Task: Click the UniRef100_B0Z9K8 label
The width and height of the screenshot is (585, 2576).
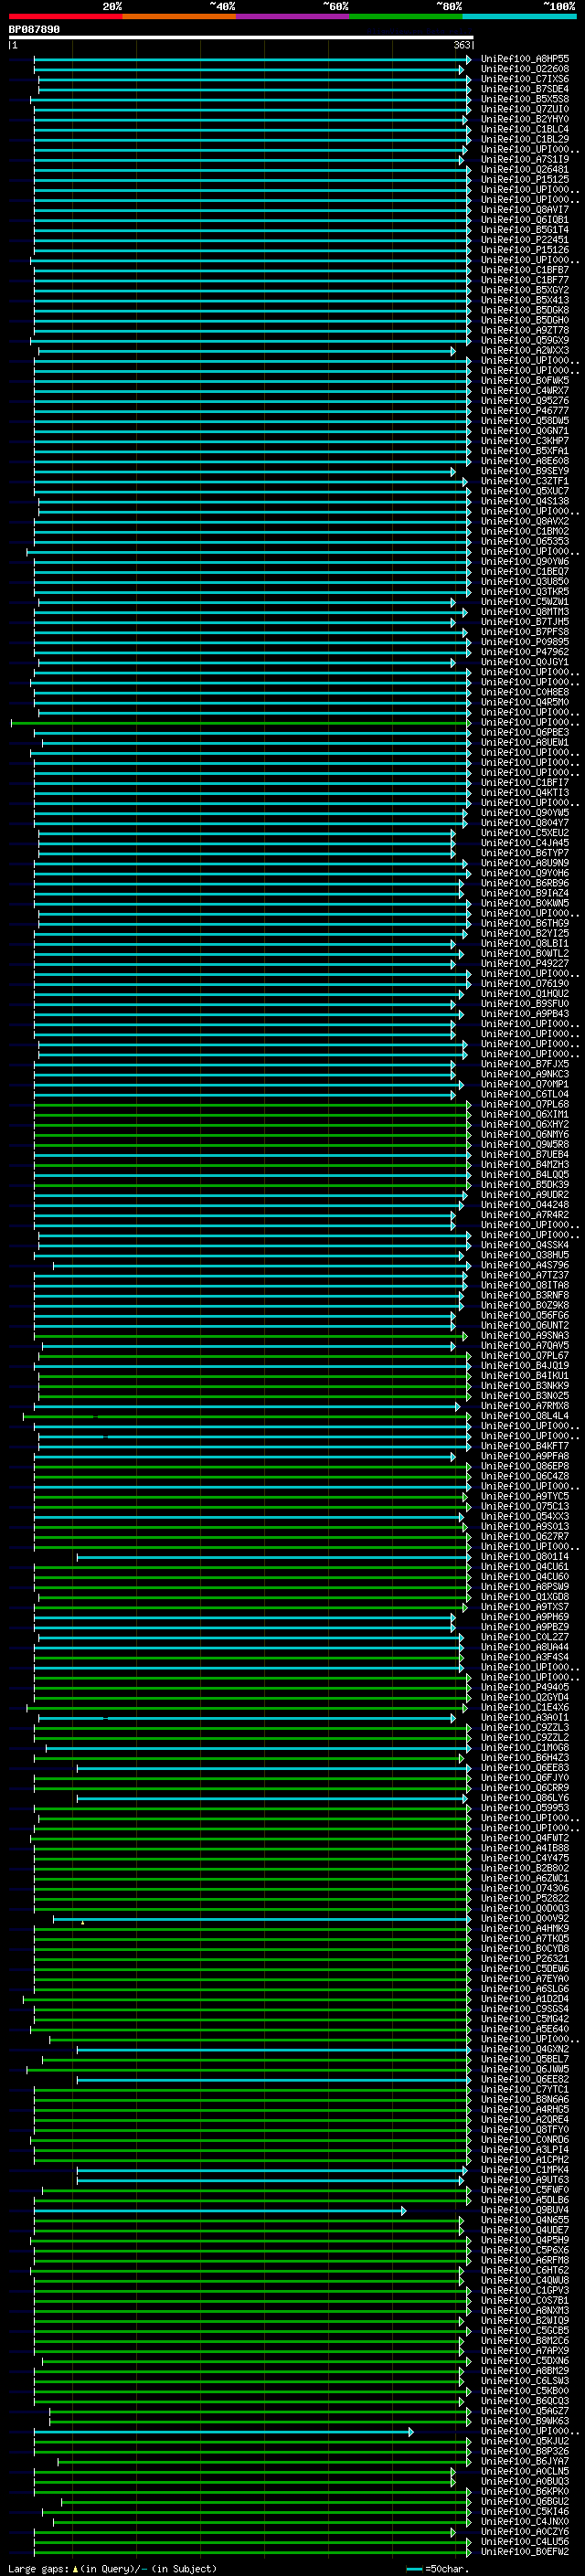Action: (525, 1305)
